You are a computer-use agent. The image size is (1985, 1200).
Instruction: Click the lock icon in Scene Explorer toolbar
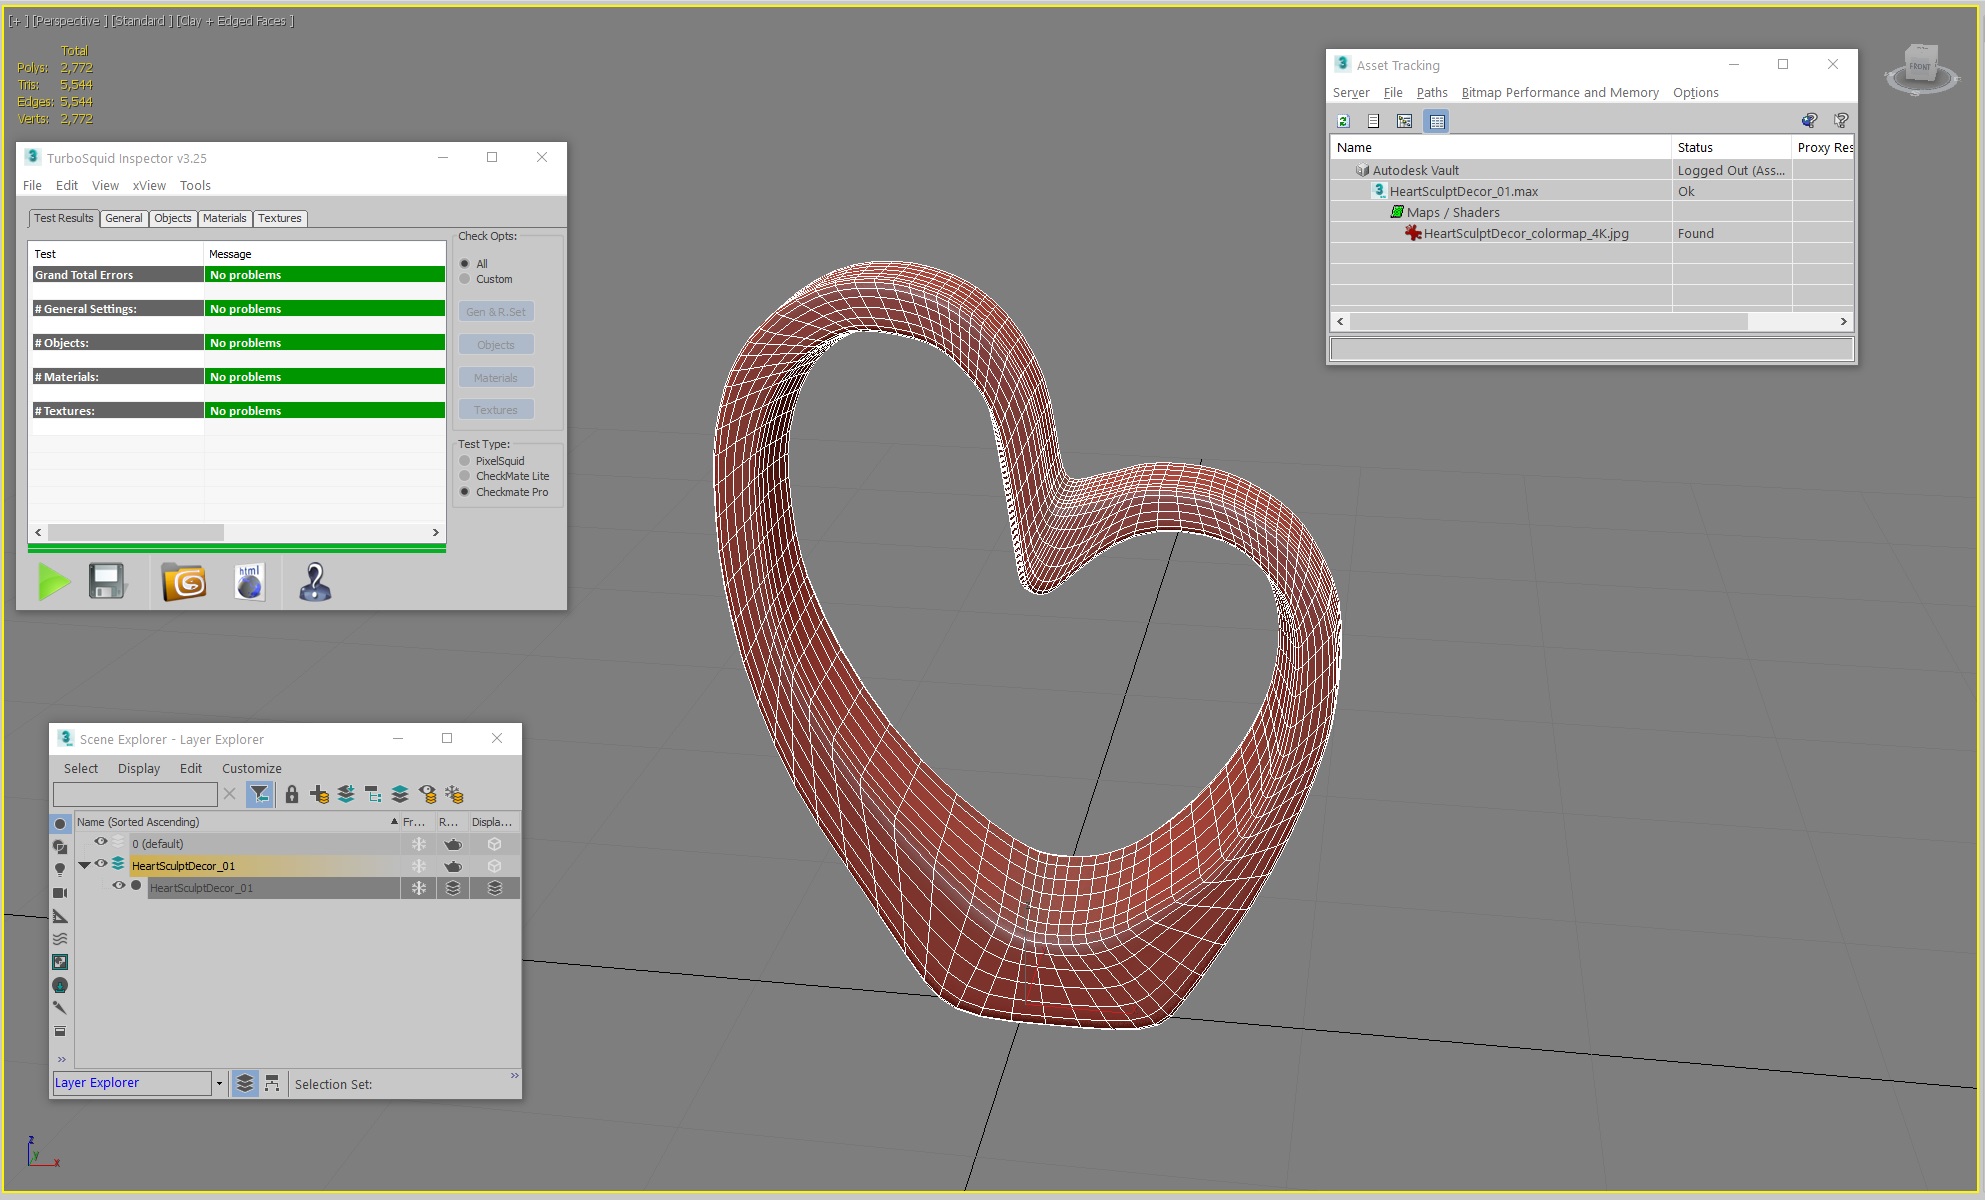click(291, 794)
